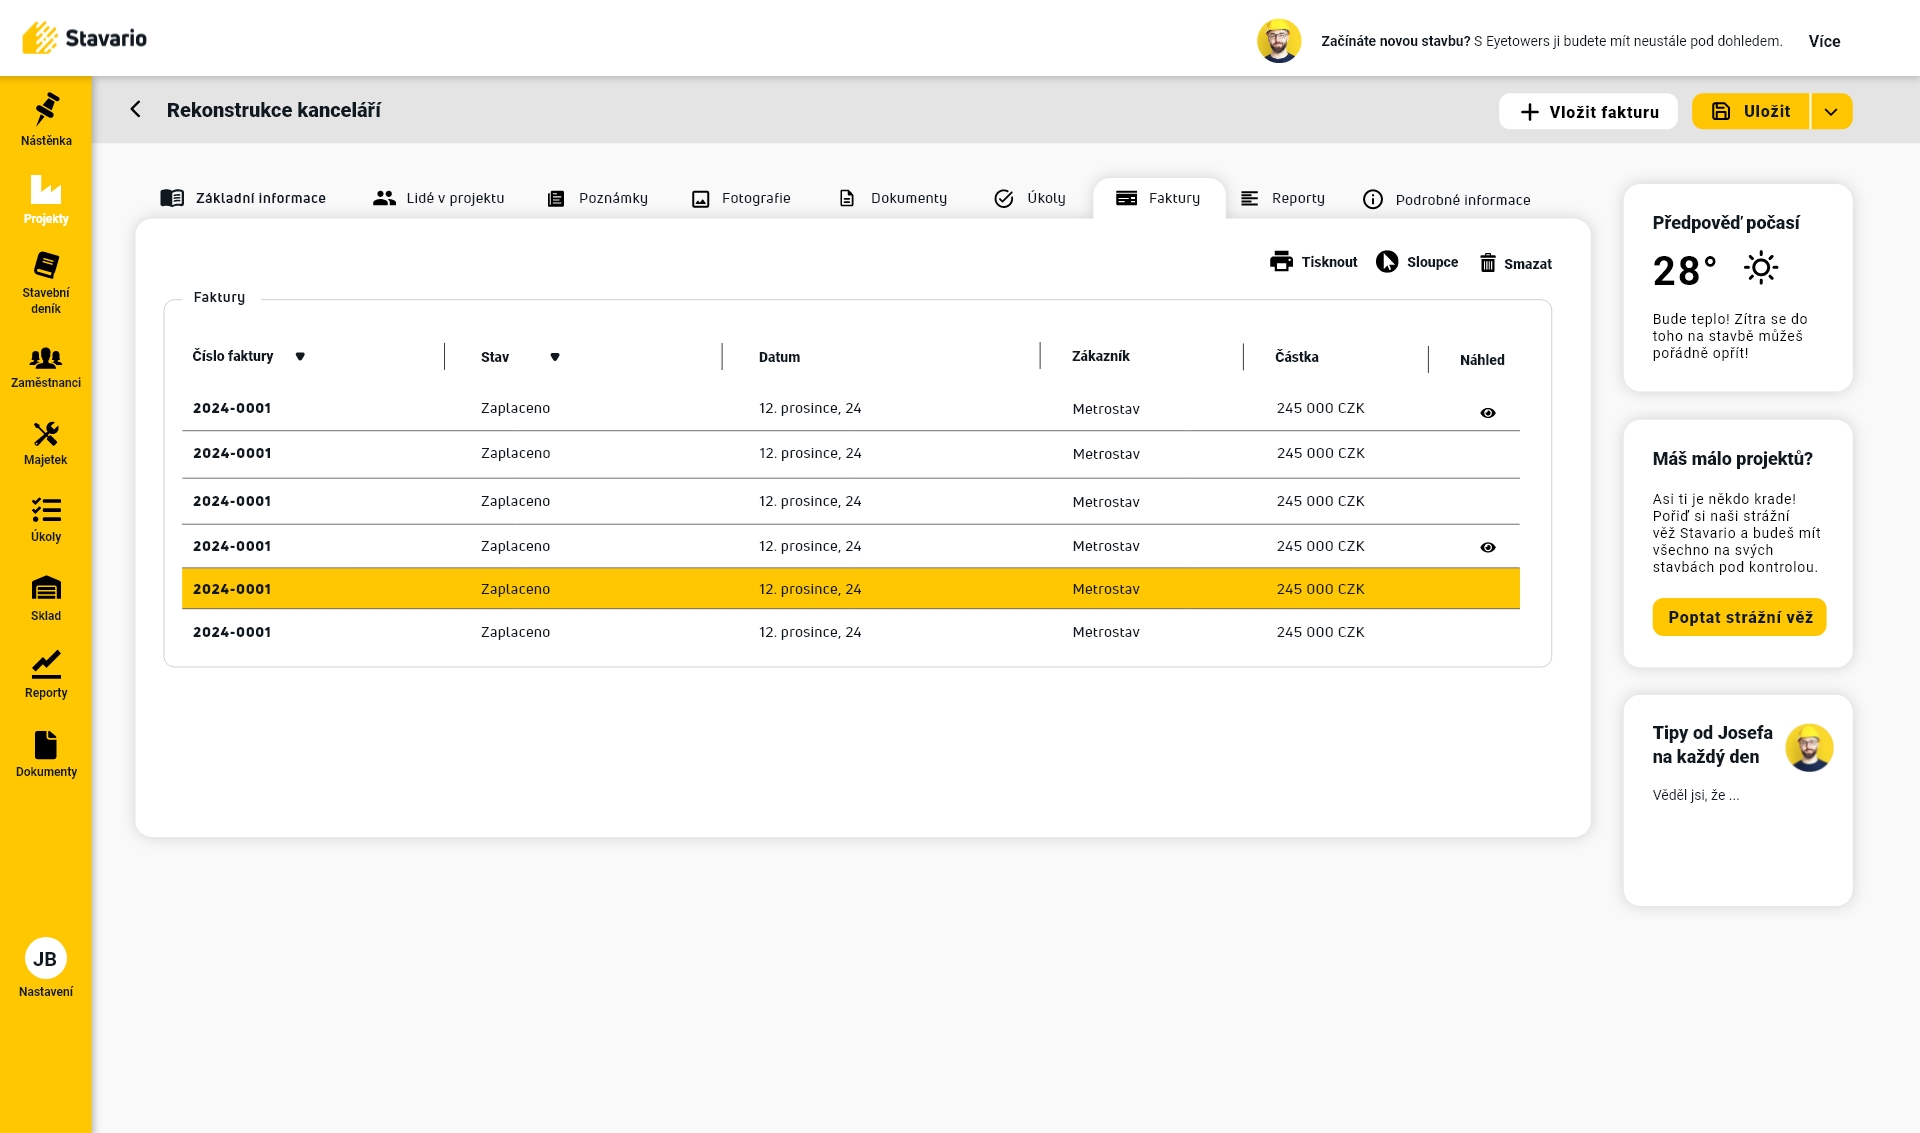
Task: Open Sloupce column settings
Action: point(1416,262)
